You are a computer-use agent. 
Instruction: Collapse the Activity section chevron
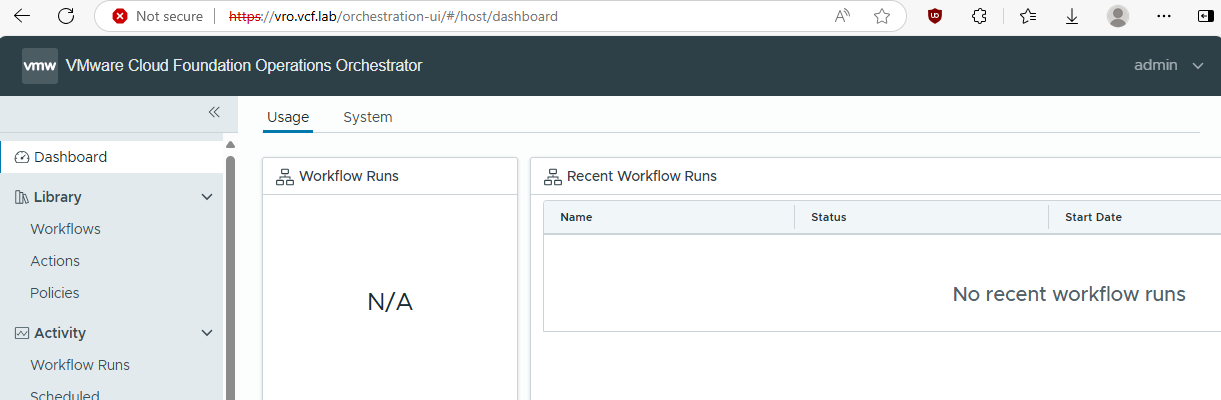[x=207, y=333]
